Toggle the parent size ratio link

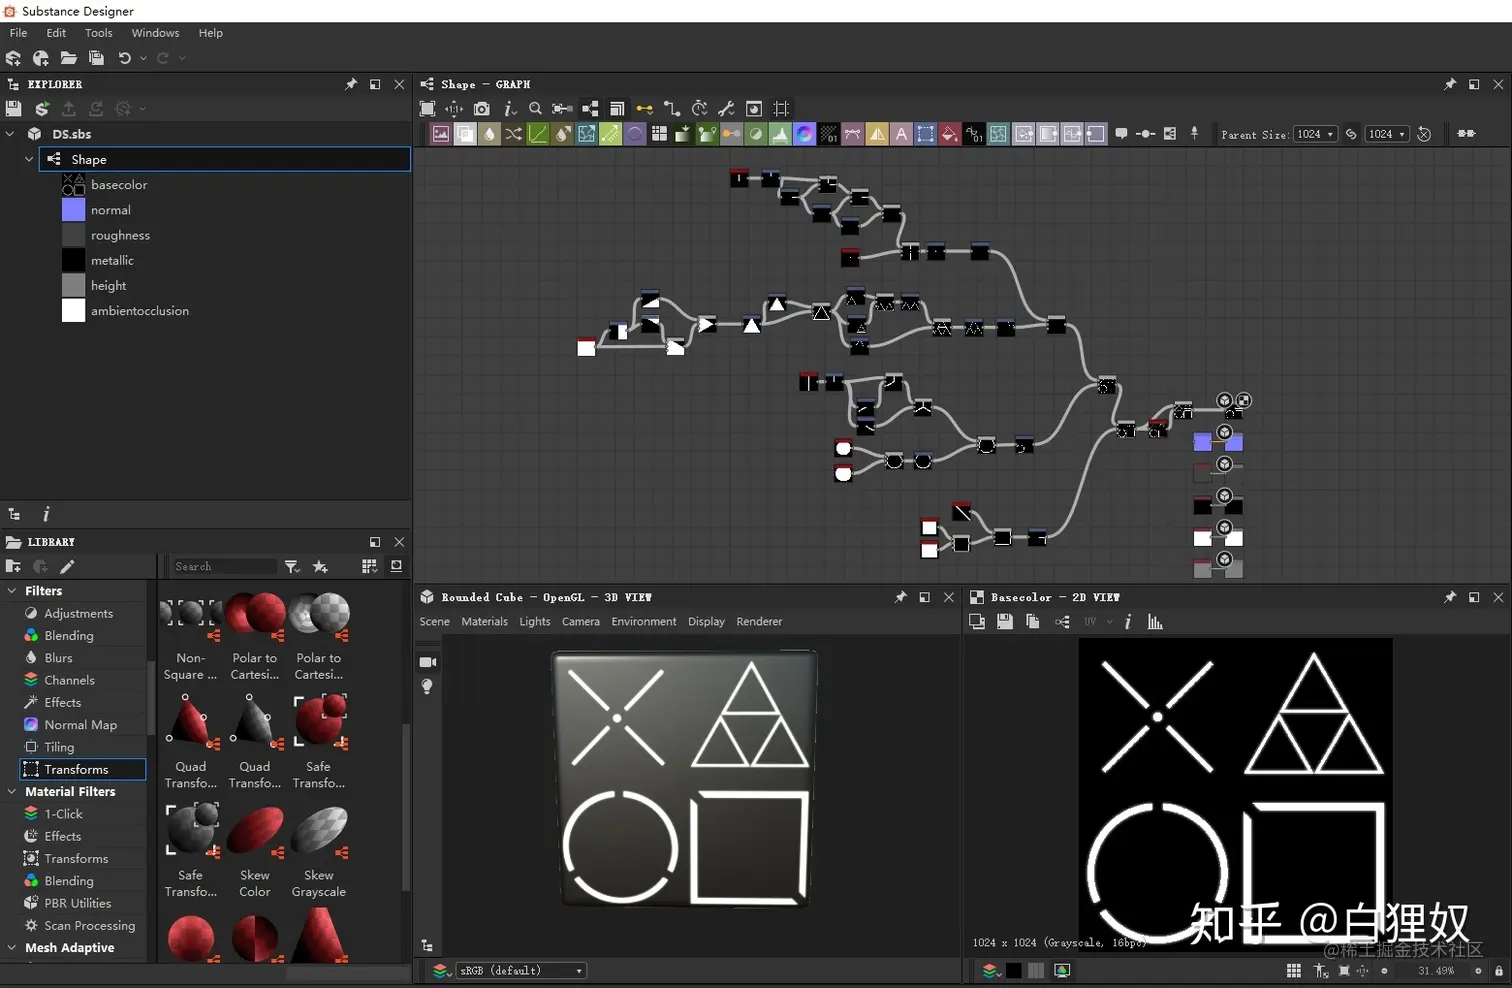(x=1351, y=134)
